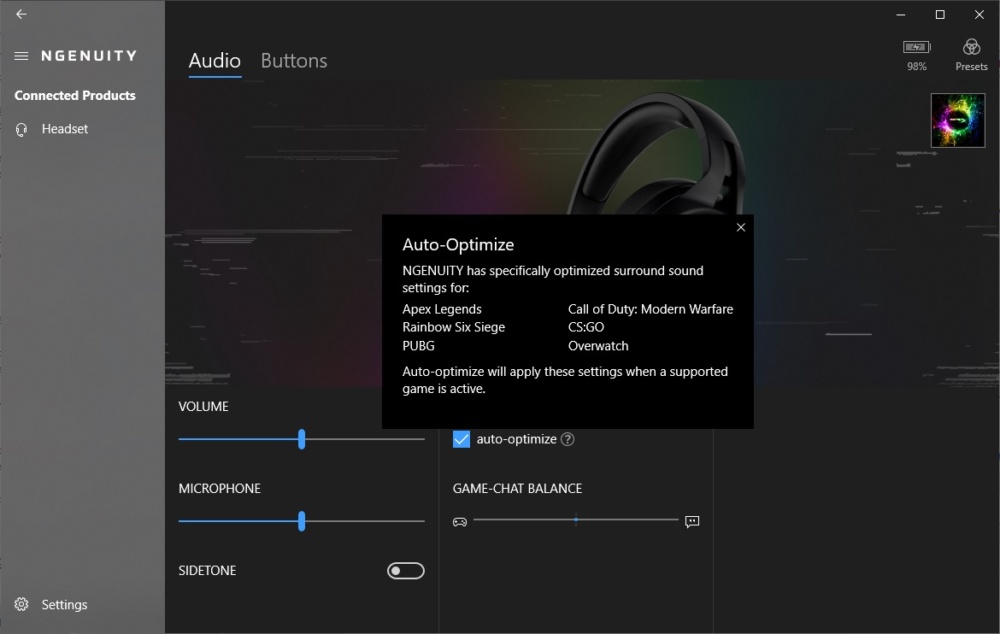Close the NGENUITY window
Screen dimensions: 1000x634
pos(979,14)
